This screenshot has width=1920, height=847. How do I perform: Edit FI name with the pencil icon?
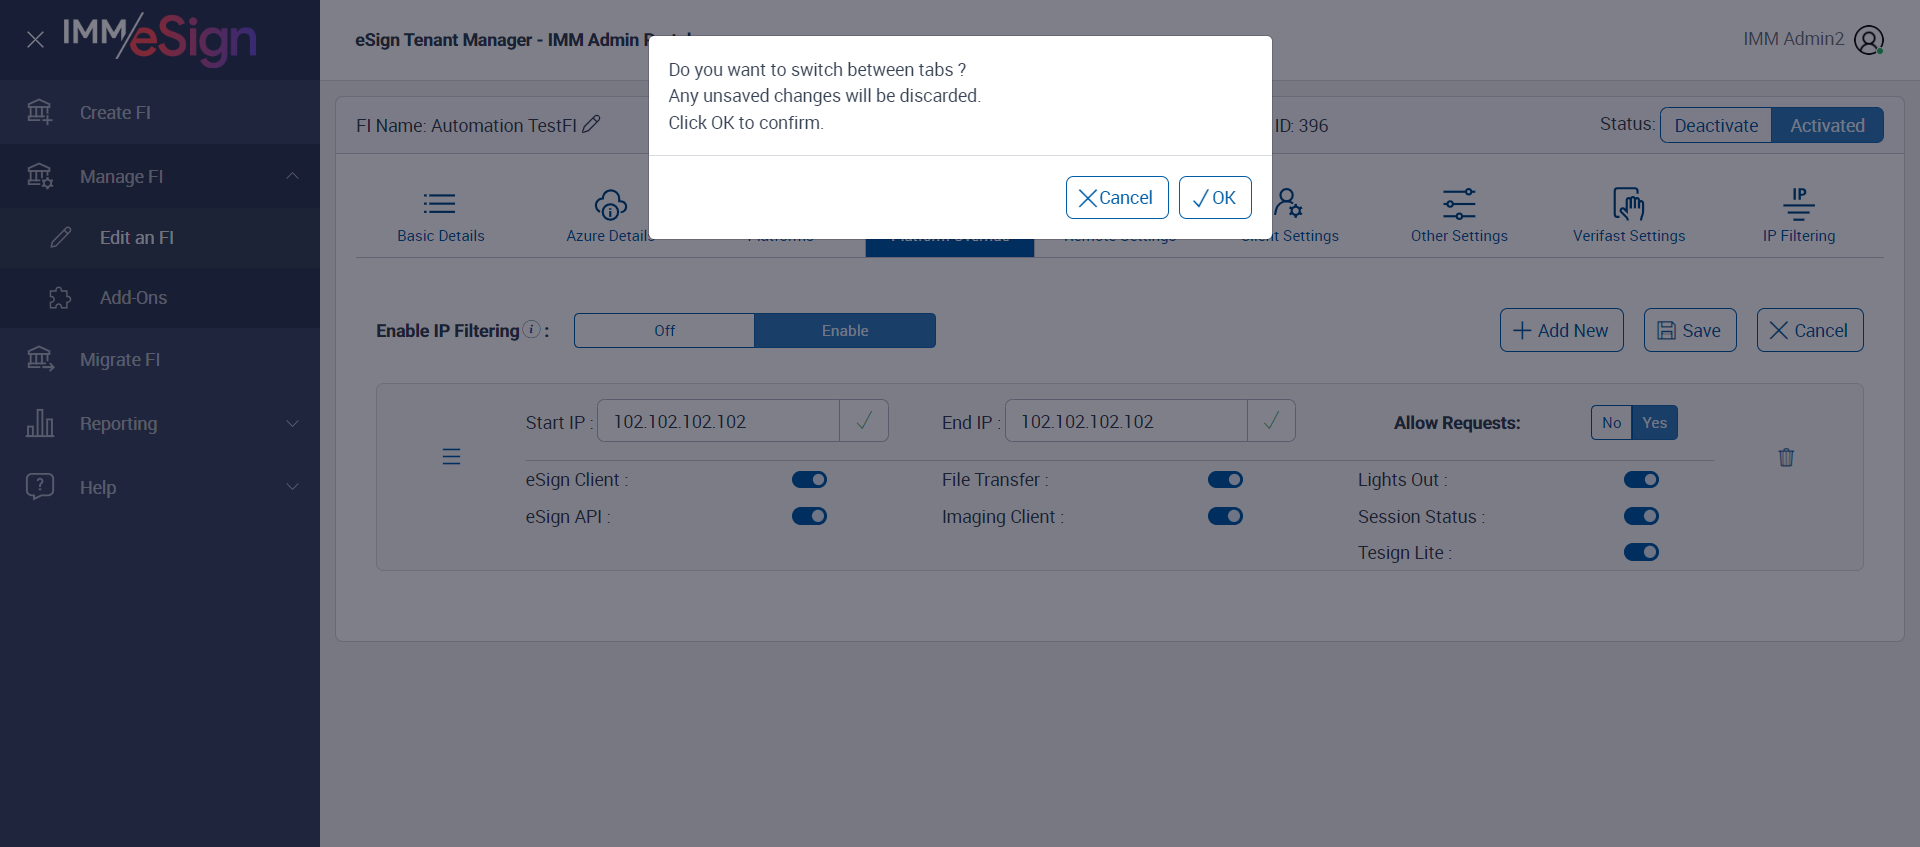point(591,124)
